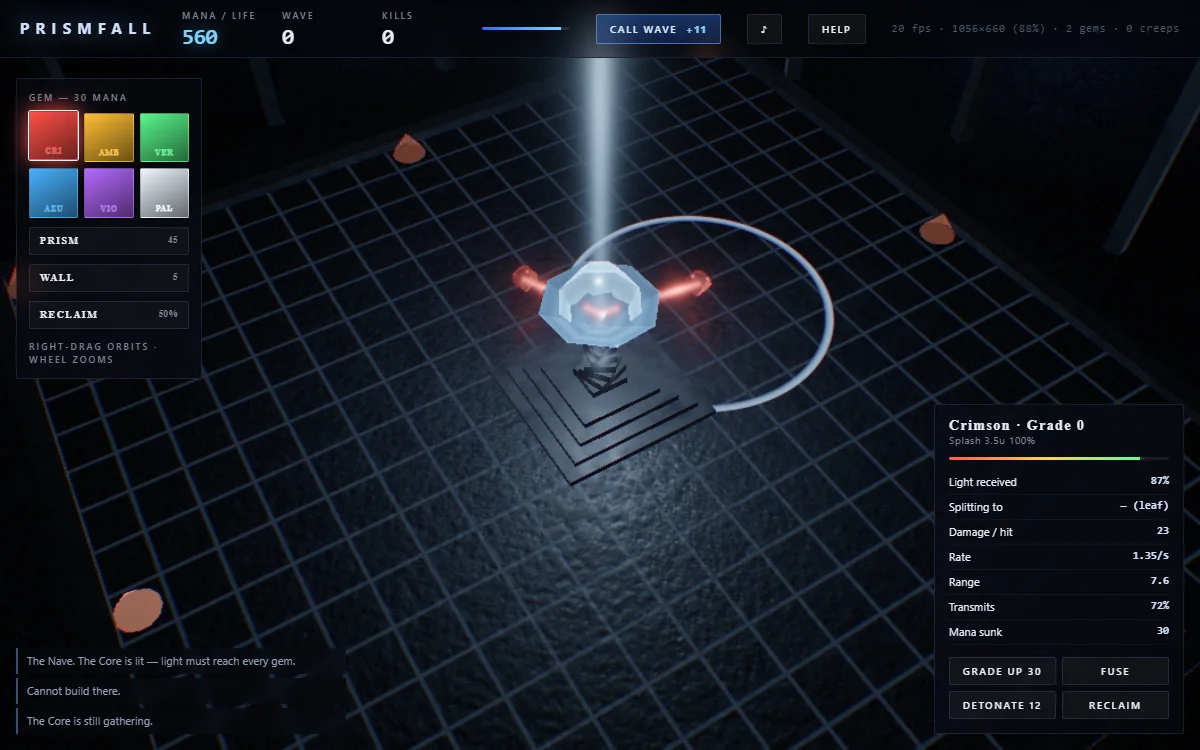
Task: Click the 'Splitting to' leaf row
Action: click(x=1059, y=507)
